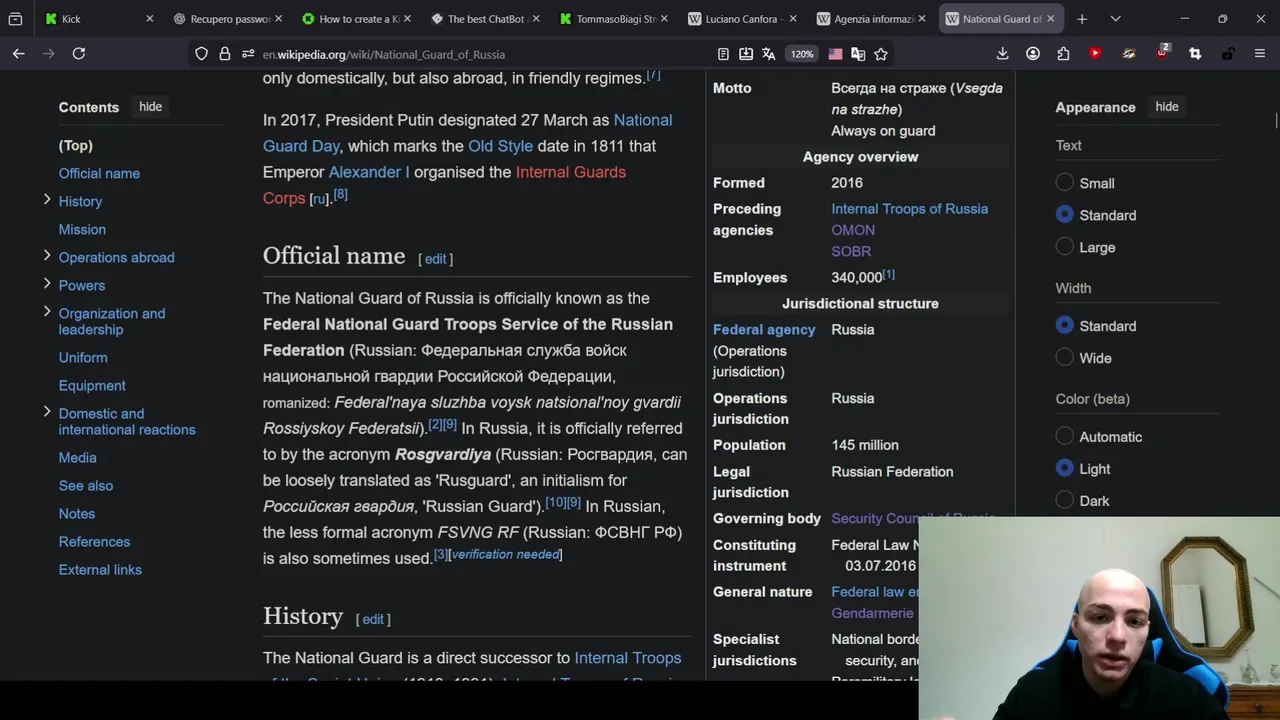1280x720 pixels.
Task: Click the language translation extension icon
Action: (x=858, y=54)
